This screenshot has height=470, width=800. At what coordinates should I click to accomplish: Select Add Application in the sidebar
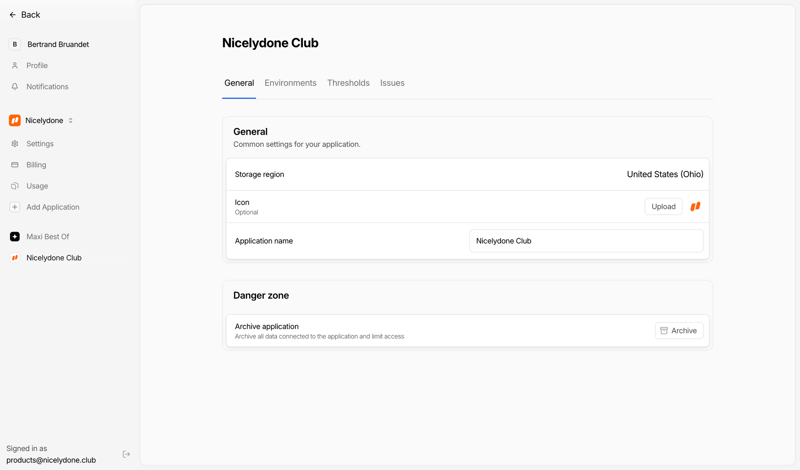(x=53, y=207)
